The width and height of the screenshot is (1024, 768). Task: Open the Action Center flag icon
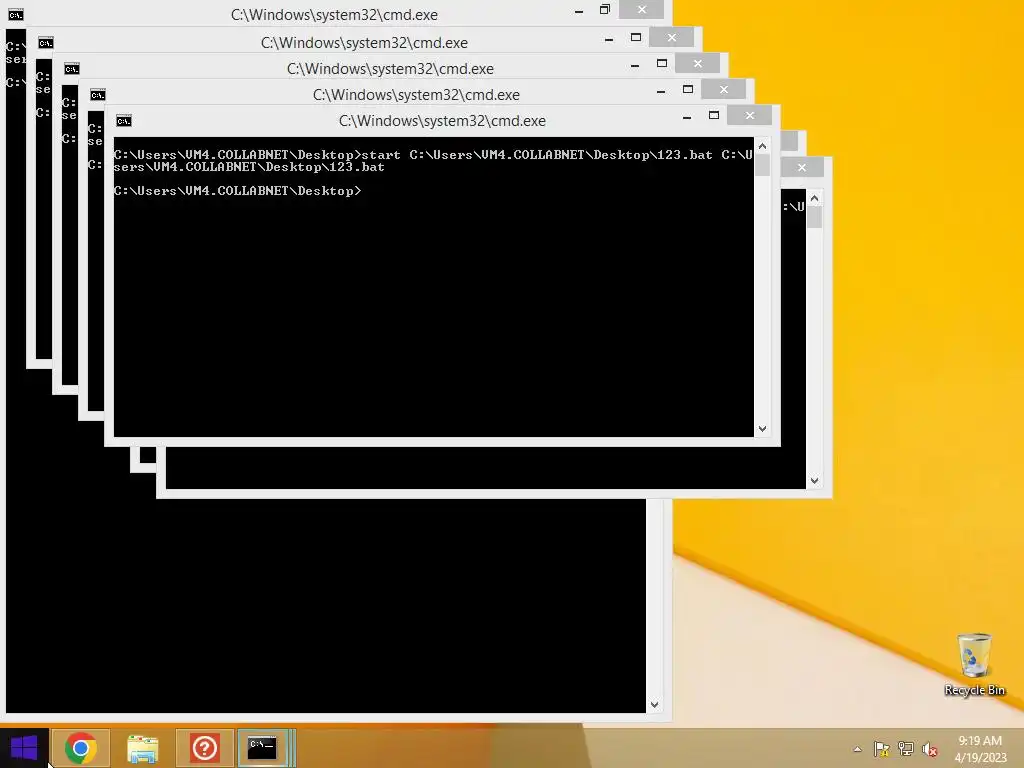click(x=882, y=749)
